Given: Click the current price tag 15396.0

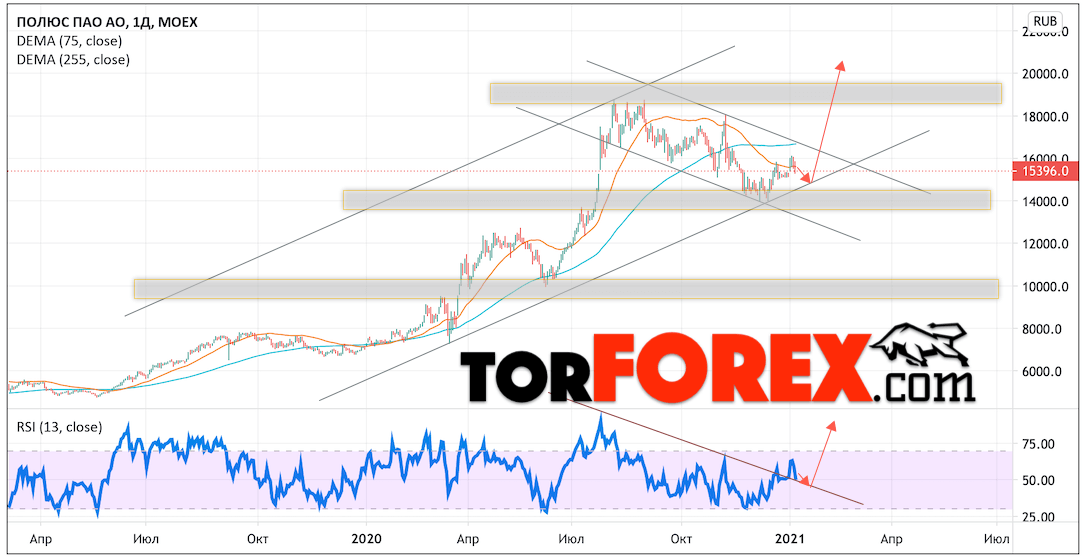Looking at the screenshot, I should point(1047,172).
